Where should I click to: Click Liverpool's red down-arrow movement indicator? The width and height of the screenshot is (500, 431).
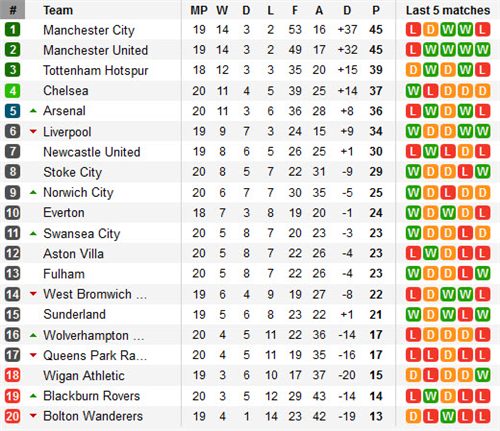click(x=33, y=132)
